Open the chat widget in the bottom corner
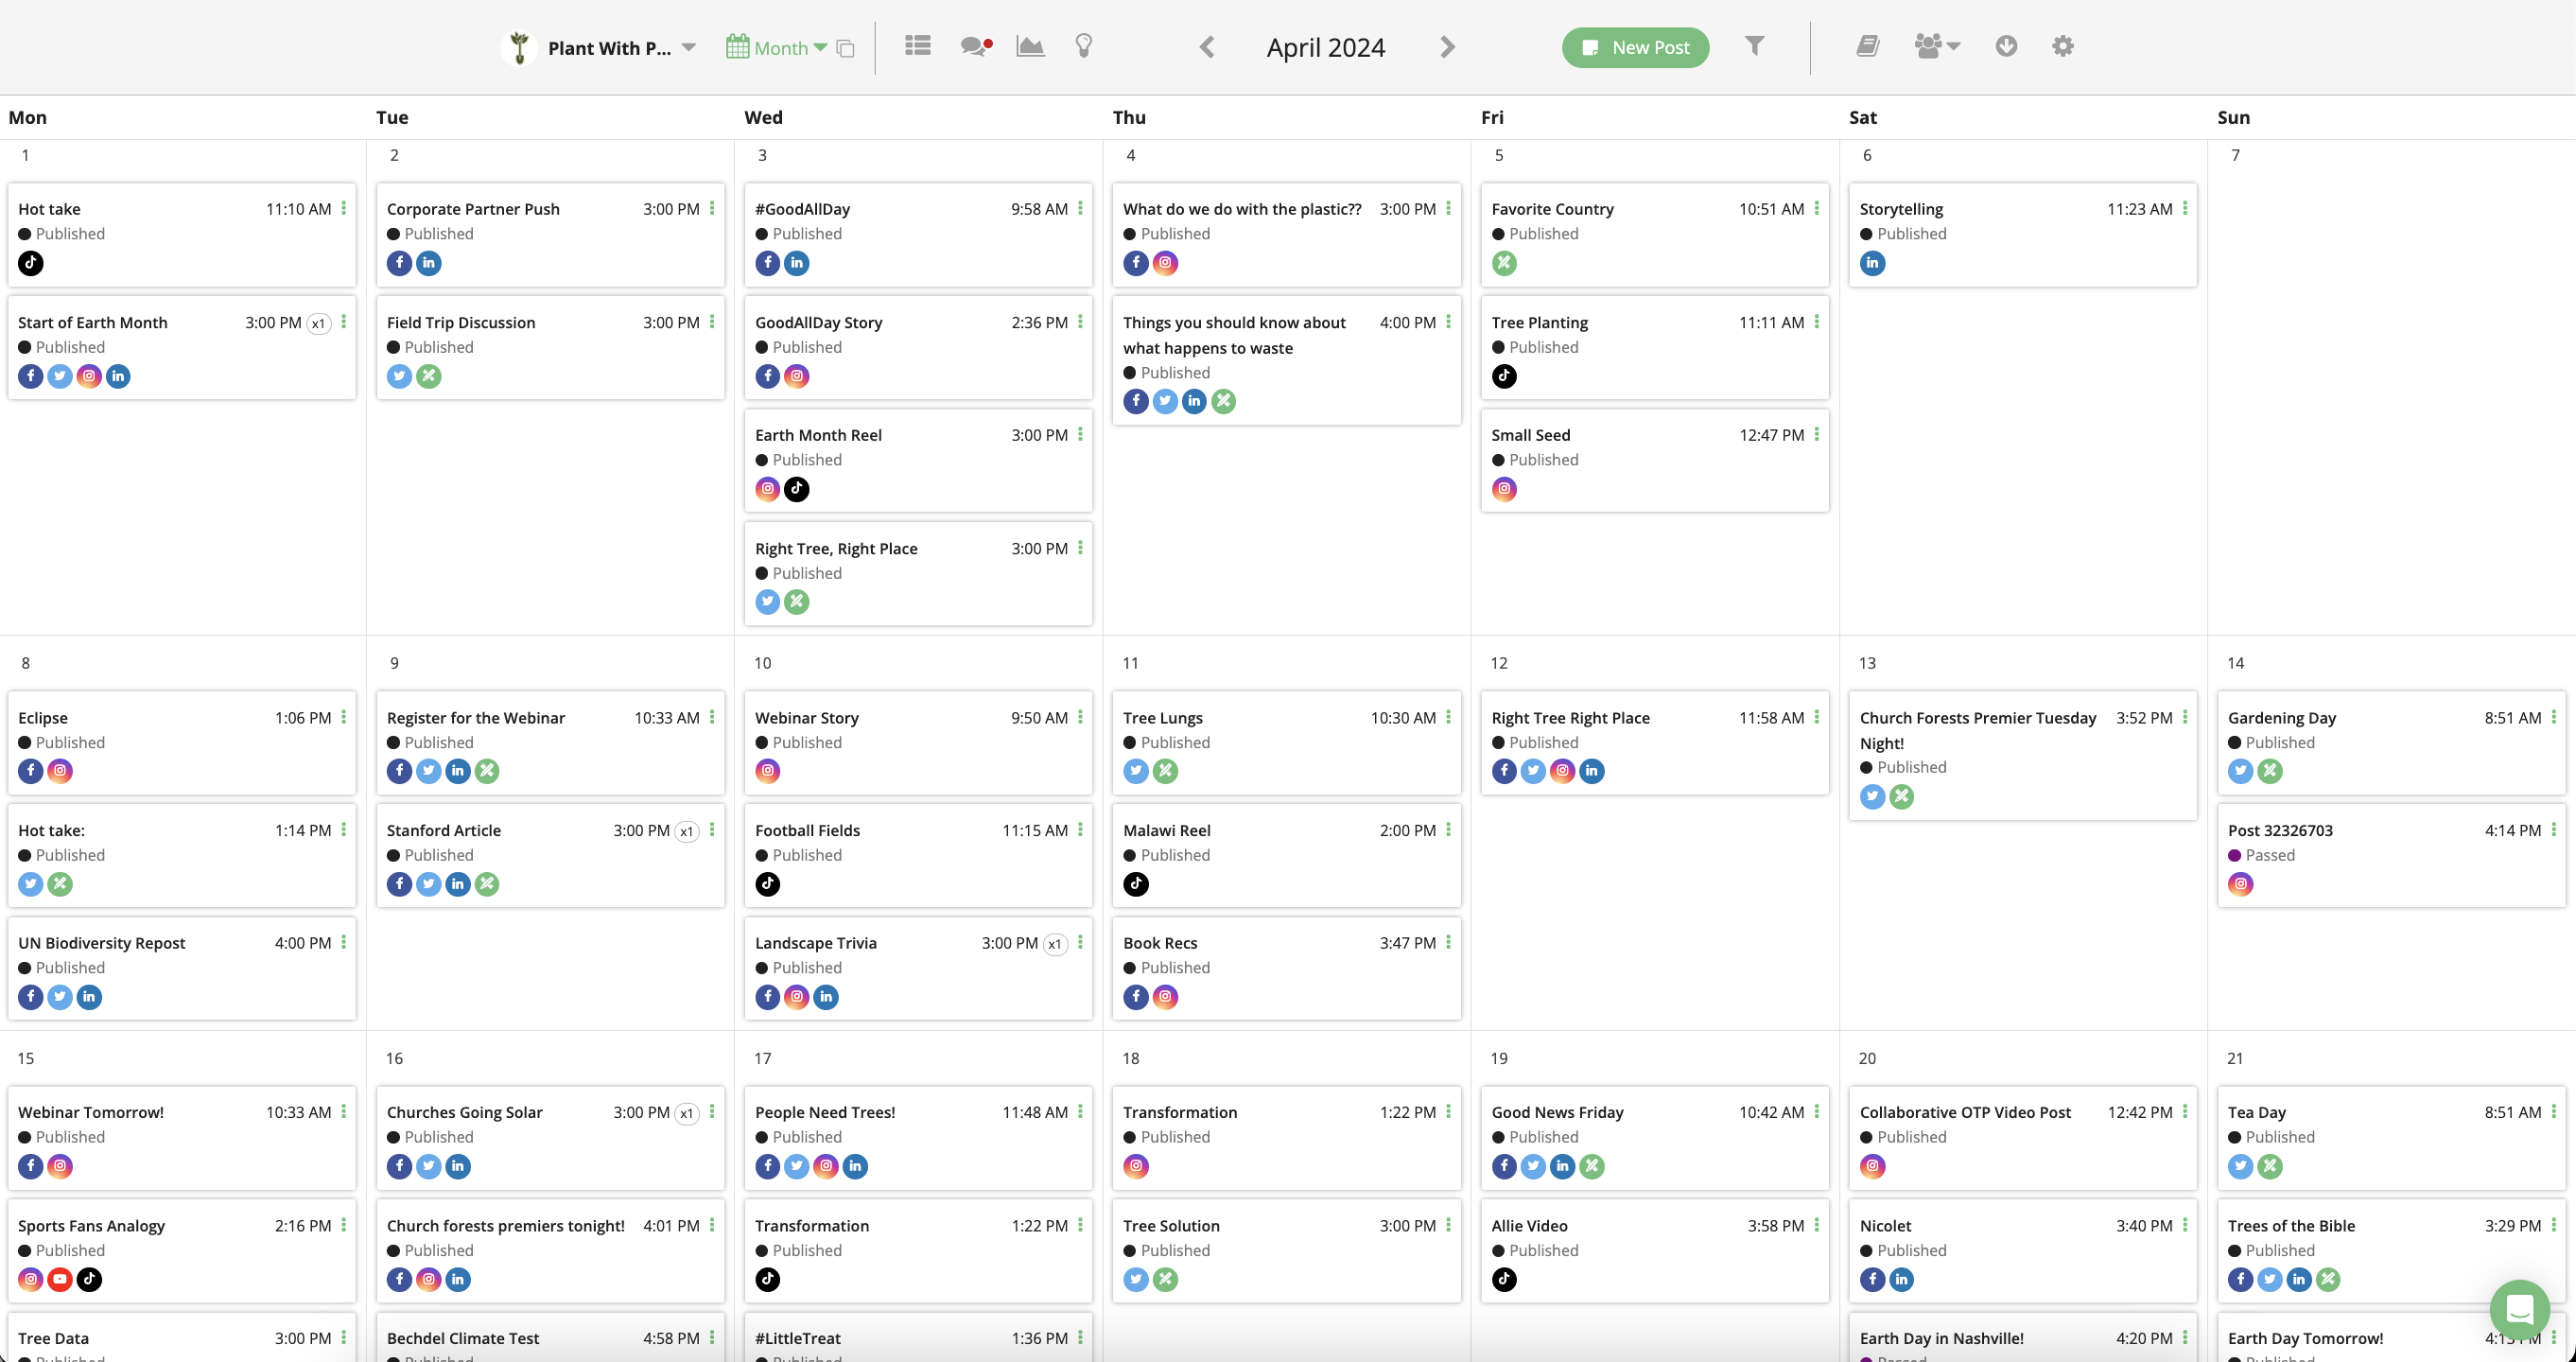 [x=2519, y=1311]
